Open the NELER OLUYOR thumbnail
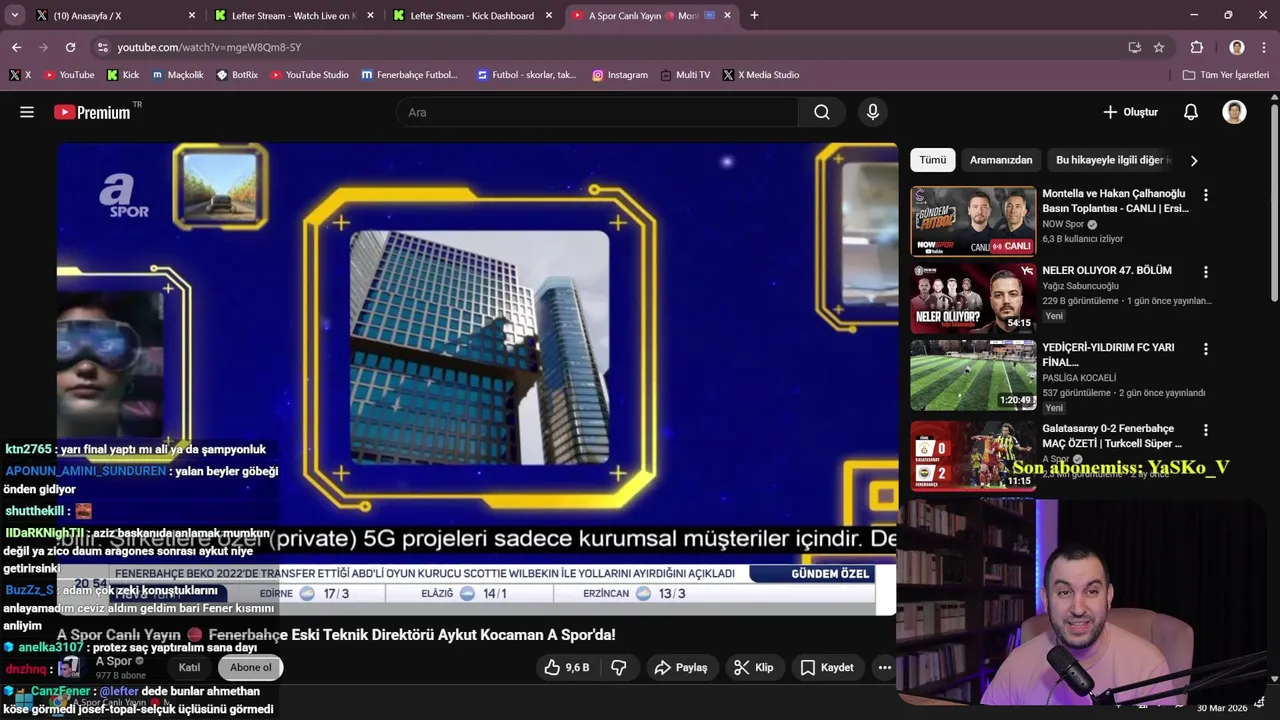This screenshot has height=720, width=1280. pyautogui.click(x=973, y=298)
